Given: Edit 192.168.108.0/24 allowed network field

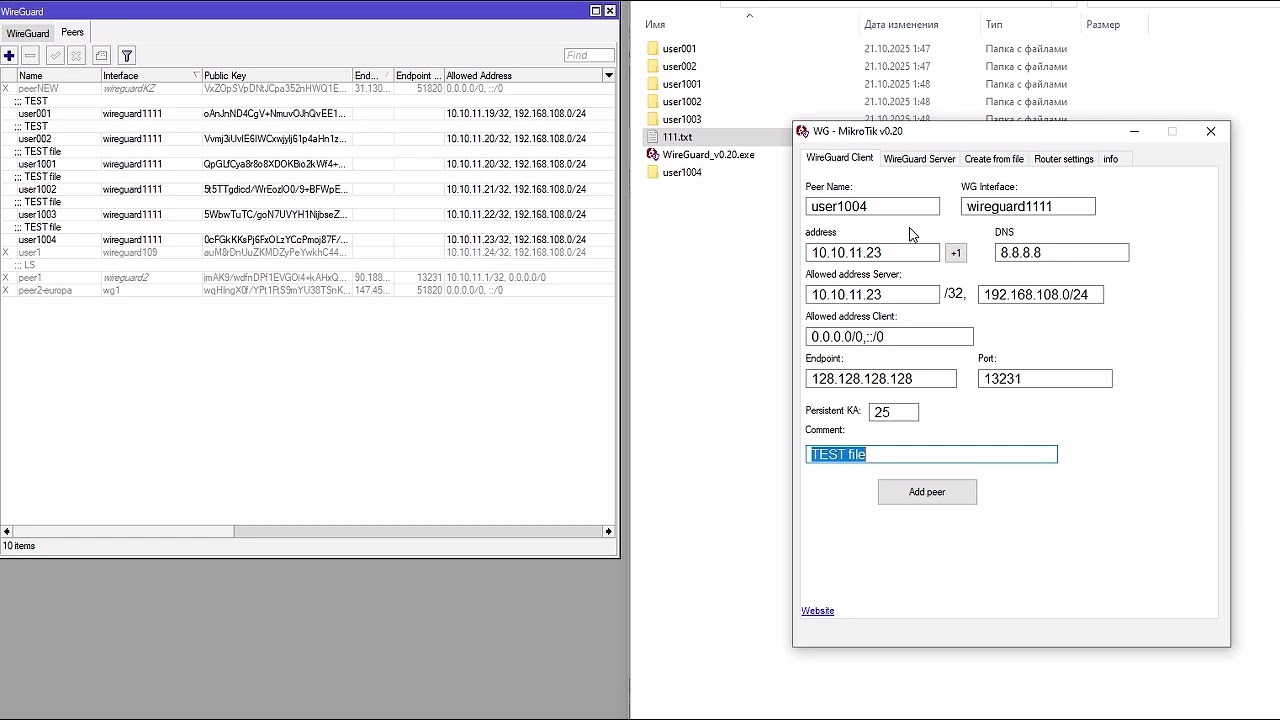Looking at the screenshot, I should point(1040,295).
